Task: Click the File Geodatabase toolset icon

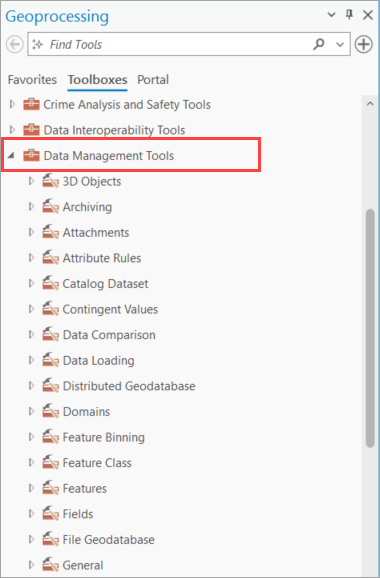Action: pyautogui.click(x=50, y=540)
